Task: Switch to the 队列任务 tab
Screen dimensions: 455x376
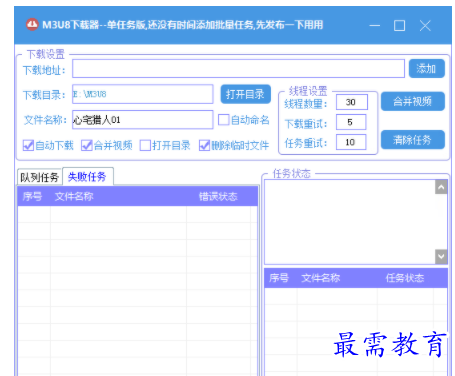Action: [x=40, y=177]
